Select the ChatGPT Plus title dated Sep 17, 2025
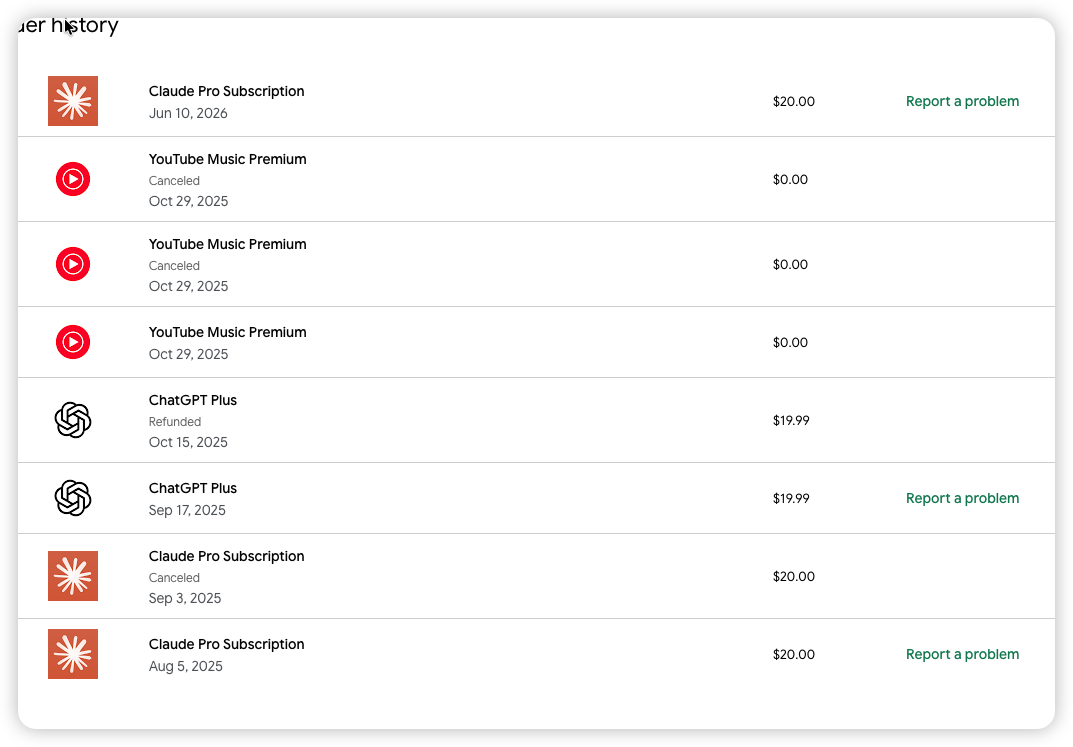This screenshot has width=1073, height=747. (193, 488)
